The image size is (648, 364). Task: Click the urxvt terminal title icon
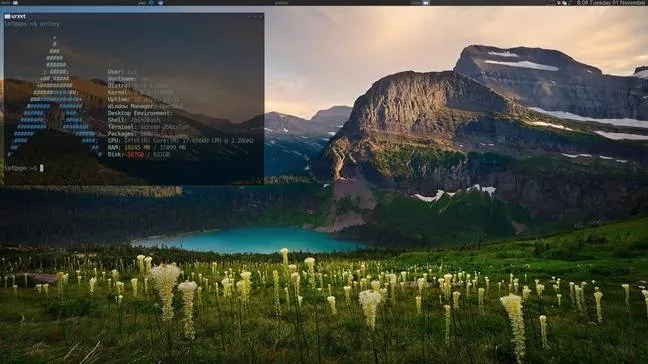point(7,17)
